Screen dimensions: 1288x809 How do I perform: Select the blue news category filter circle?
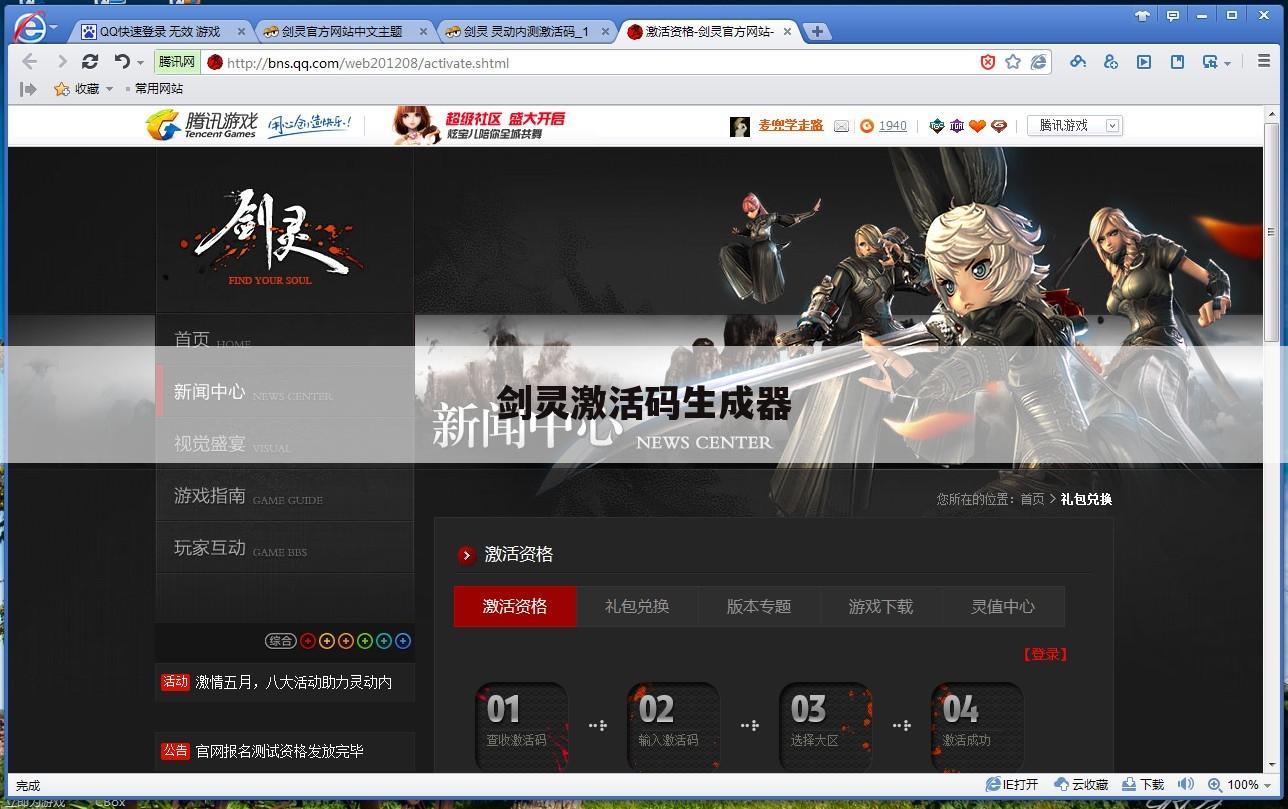pyautogui.click(x=403, y=641)
